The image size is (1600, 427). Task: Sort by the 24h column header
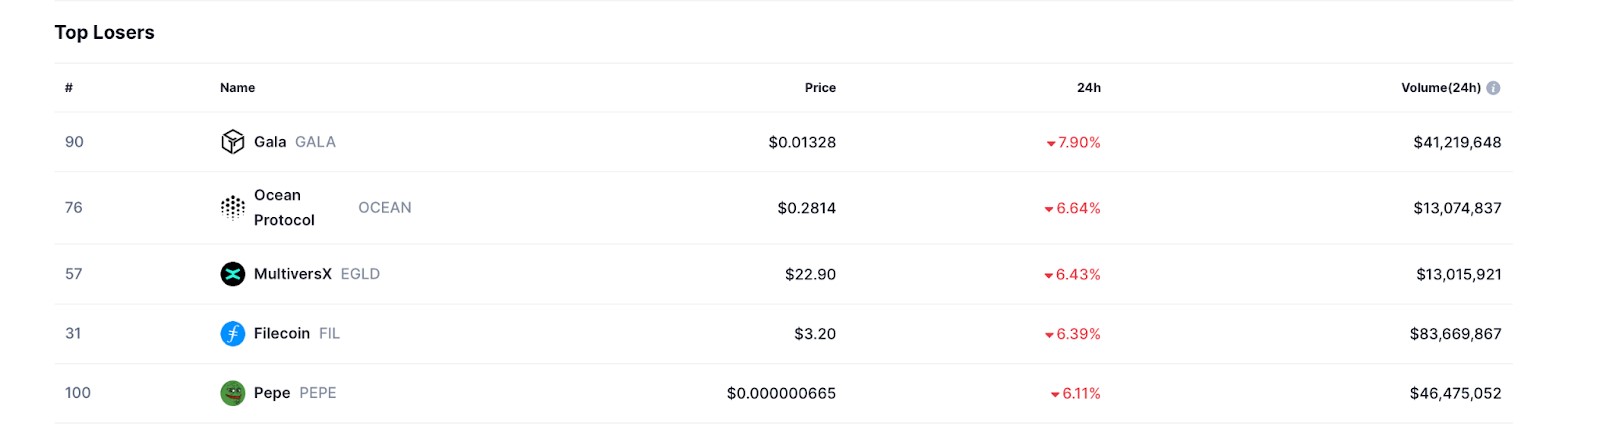click(1088, 88)
